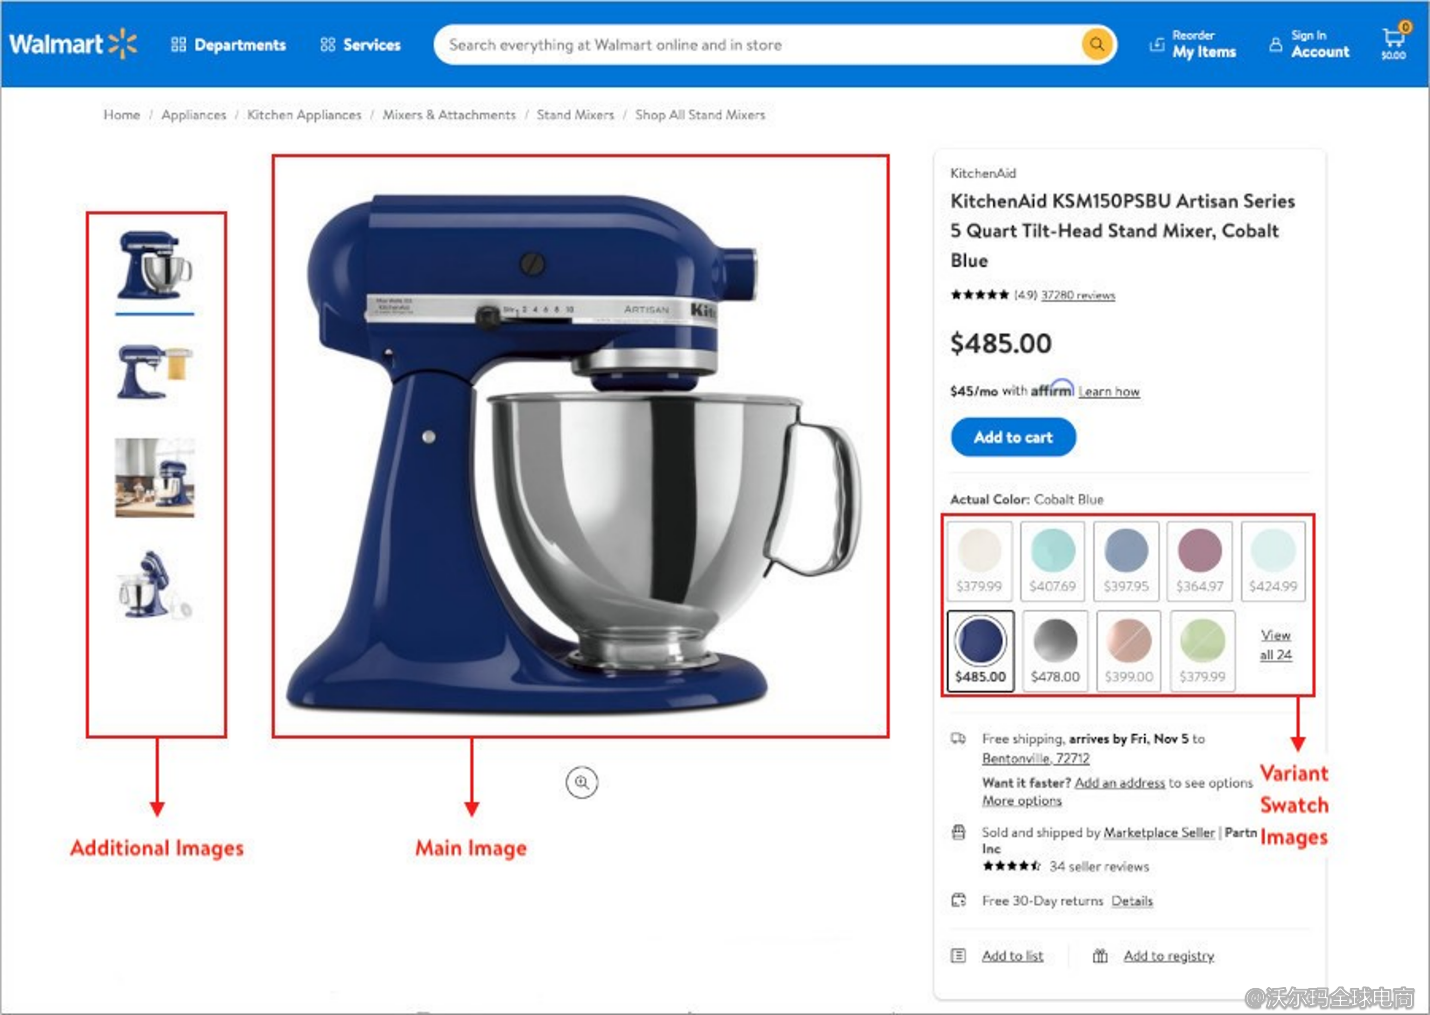This screenshot has height=1015, width=1430.
Task: Click the zoom magnifier below main image
Action: [582, 782]
